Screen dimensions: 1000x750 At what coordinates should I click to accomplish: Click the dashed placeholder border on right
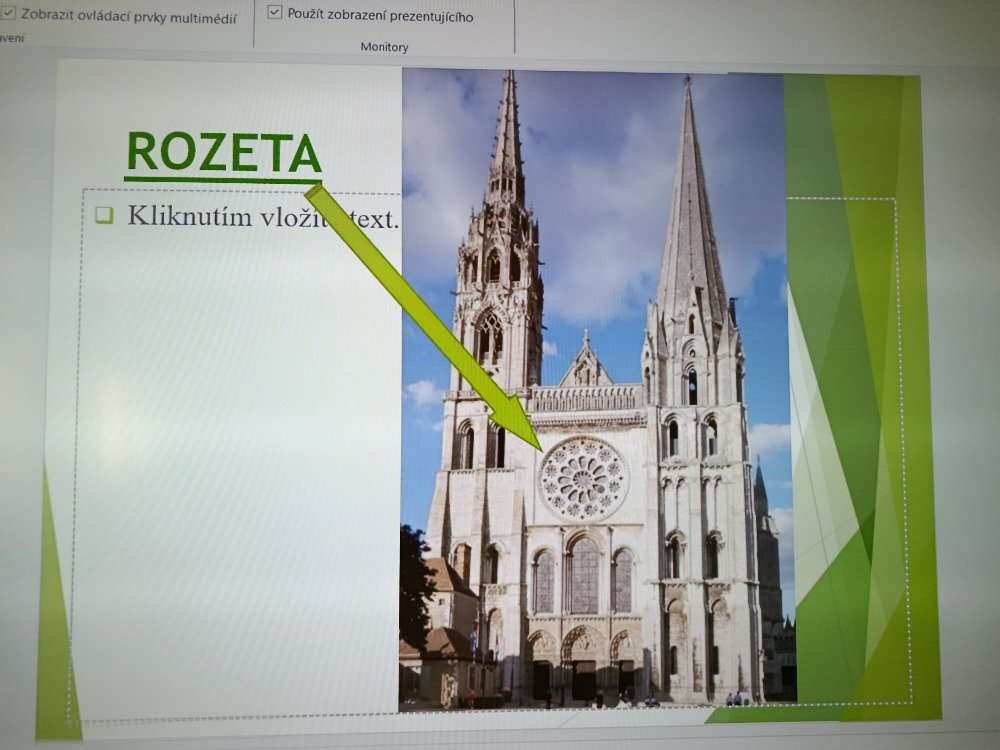click(897, 450)
